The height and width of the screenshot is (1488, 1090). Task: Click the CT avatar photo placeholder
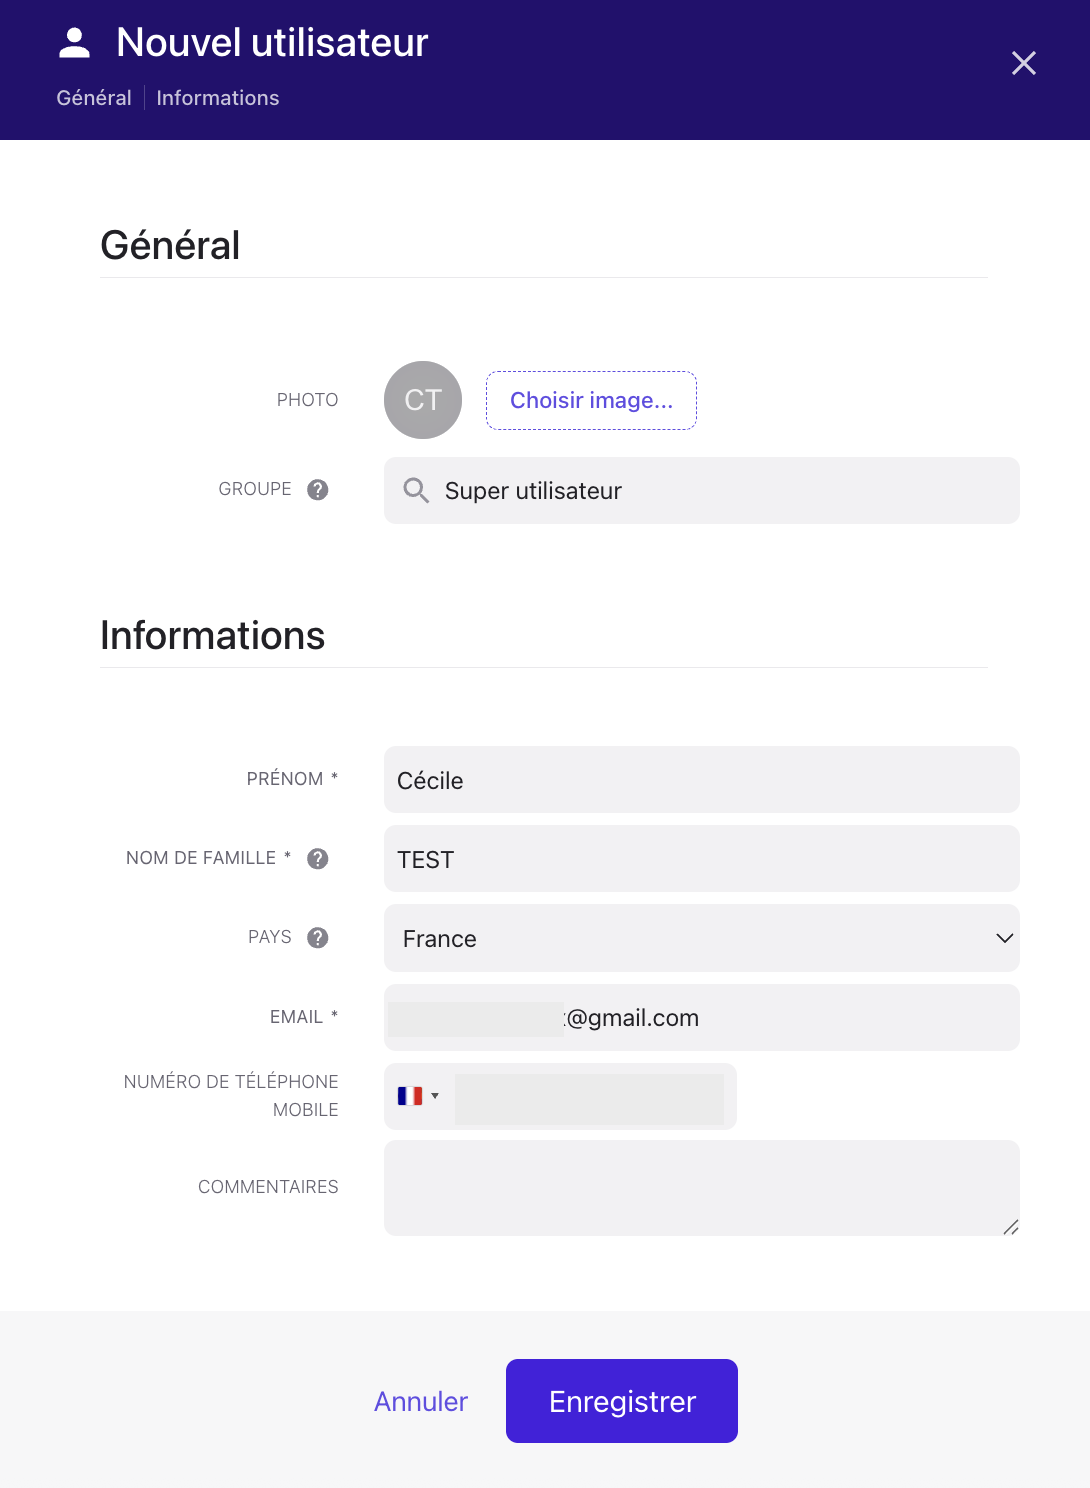pos(423,400)
